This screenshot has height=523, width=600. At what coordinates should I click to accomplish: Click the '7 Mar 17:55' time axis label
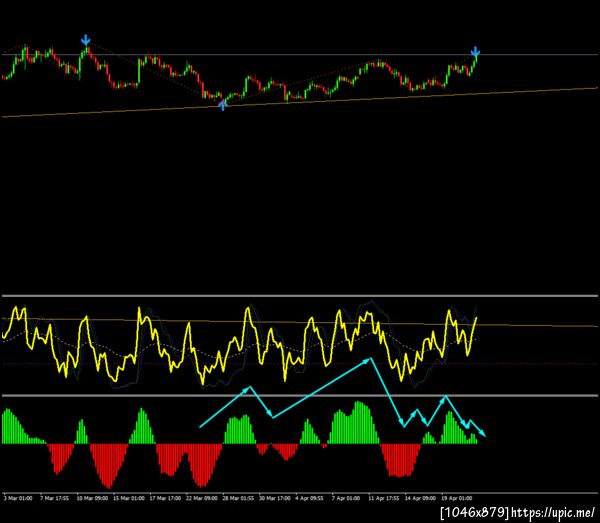(55, 498)
